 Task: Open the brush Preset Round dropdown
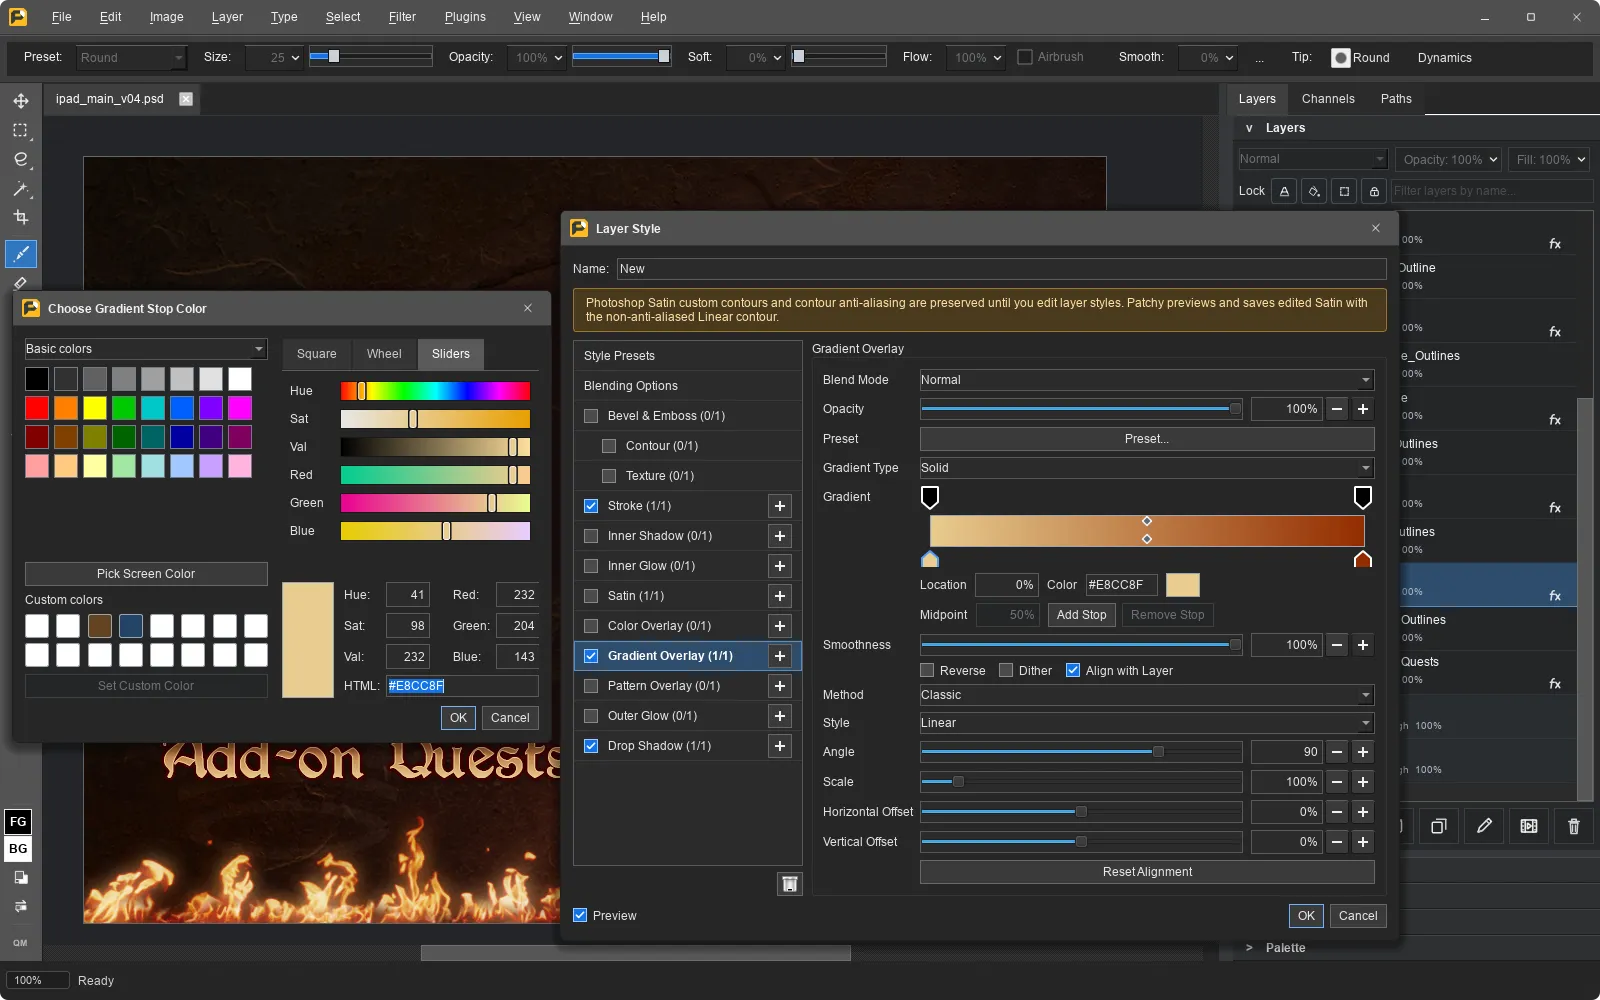click(132, 58)
